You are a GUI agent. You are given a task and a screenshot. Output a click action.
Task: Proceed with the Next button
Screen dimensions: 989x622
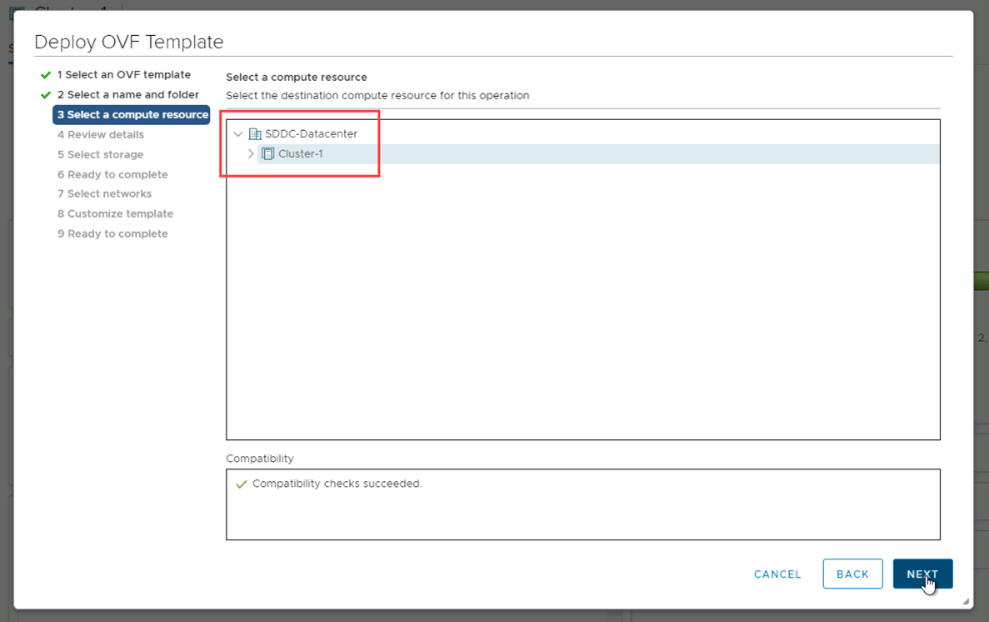[x=922, y=574]
